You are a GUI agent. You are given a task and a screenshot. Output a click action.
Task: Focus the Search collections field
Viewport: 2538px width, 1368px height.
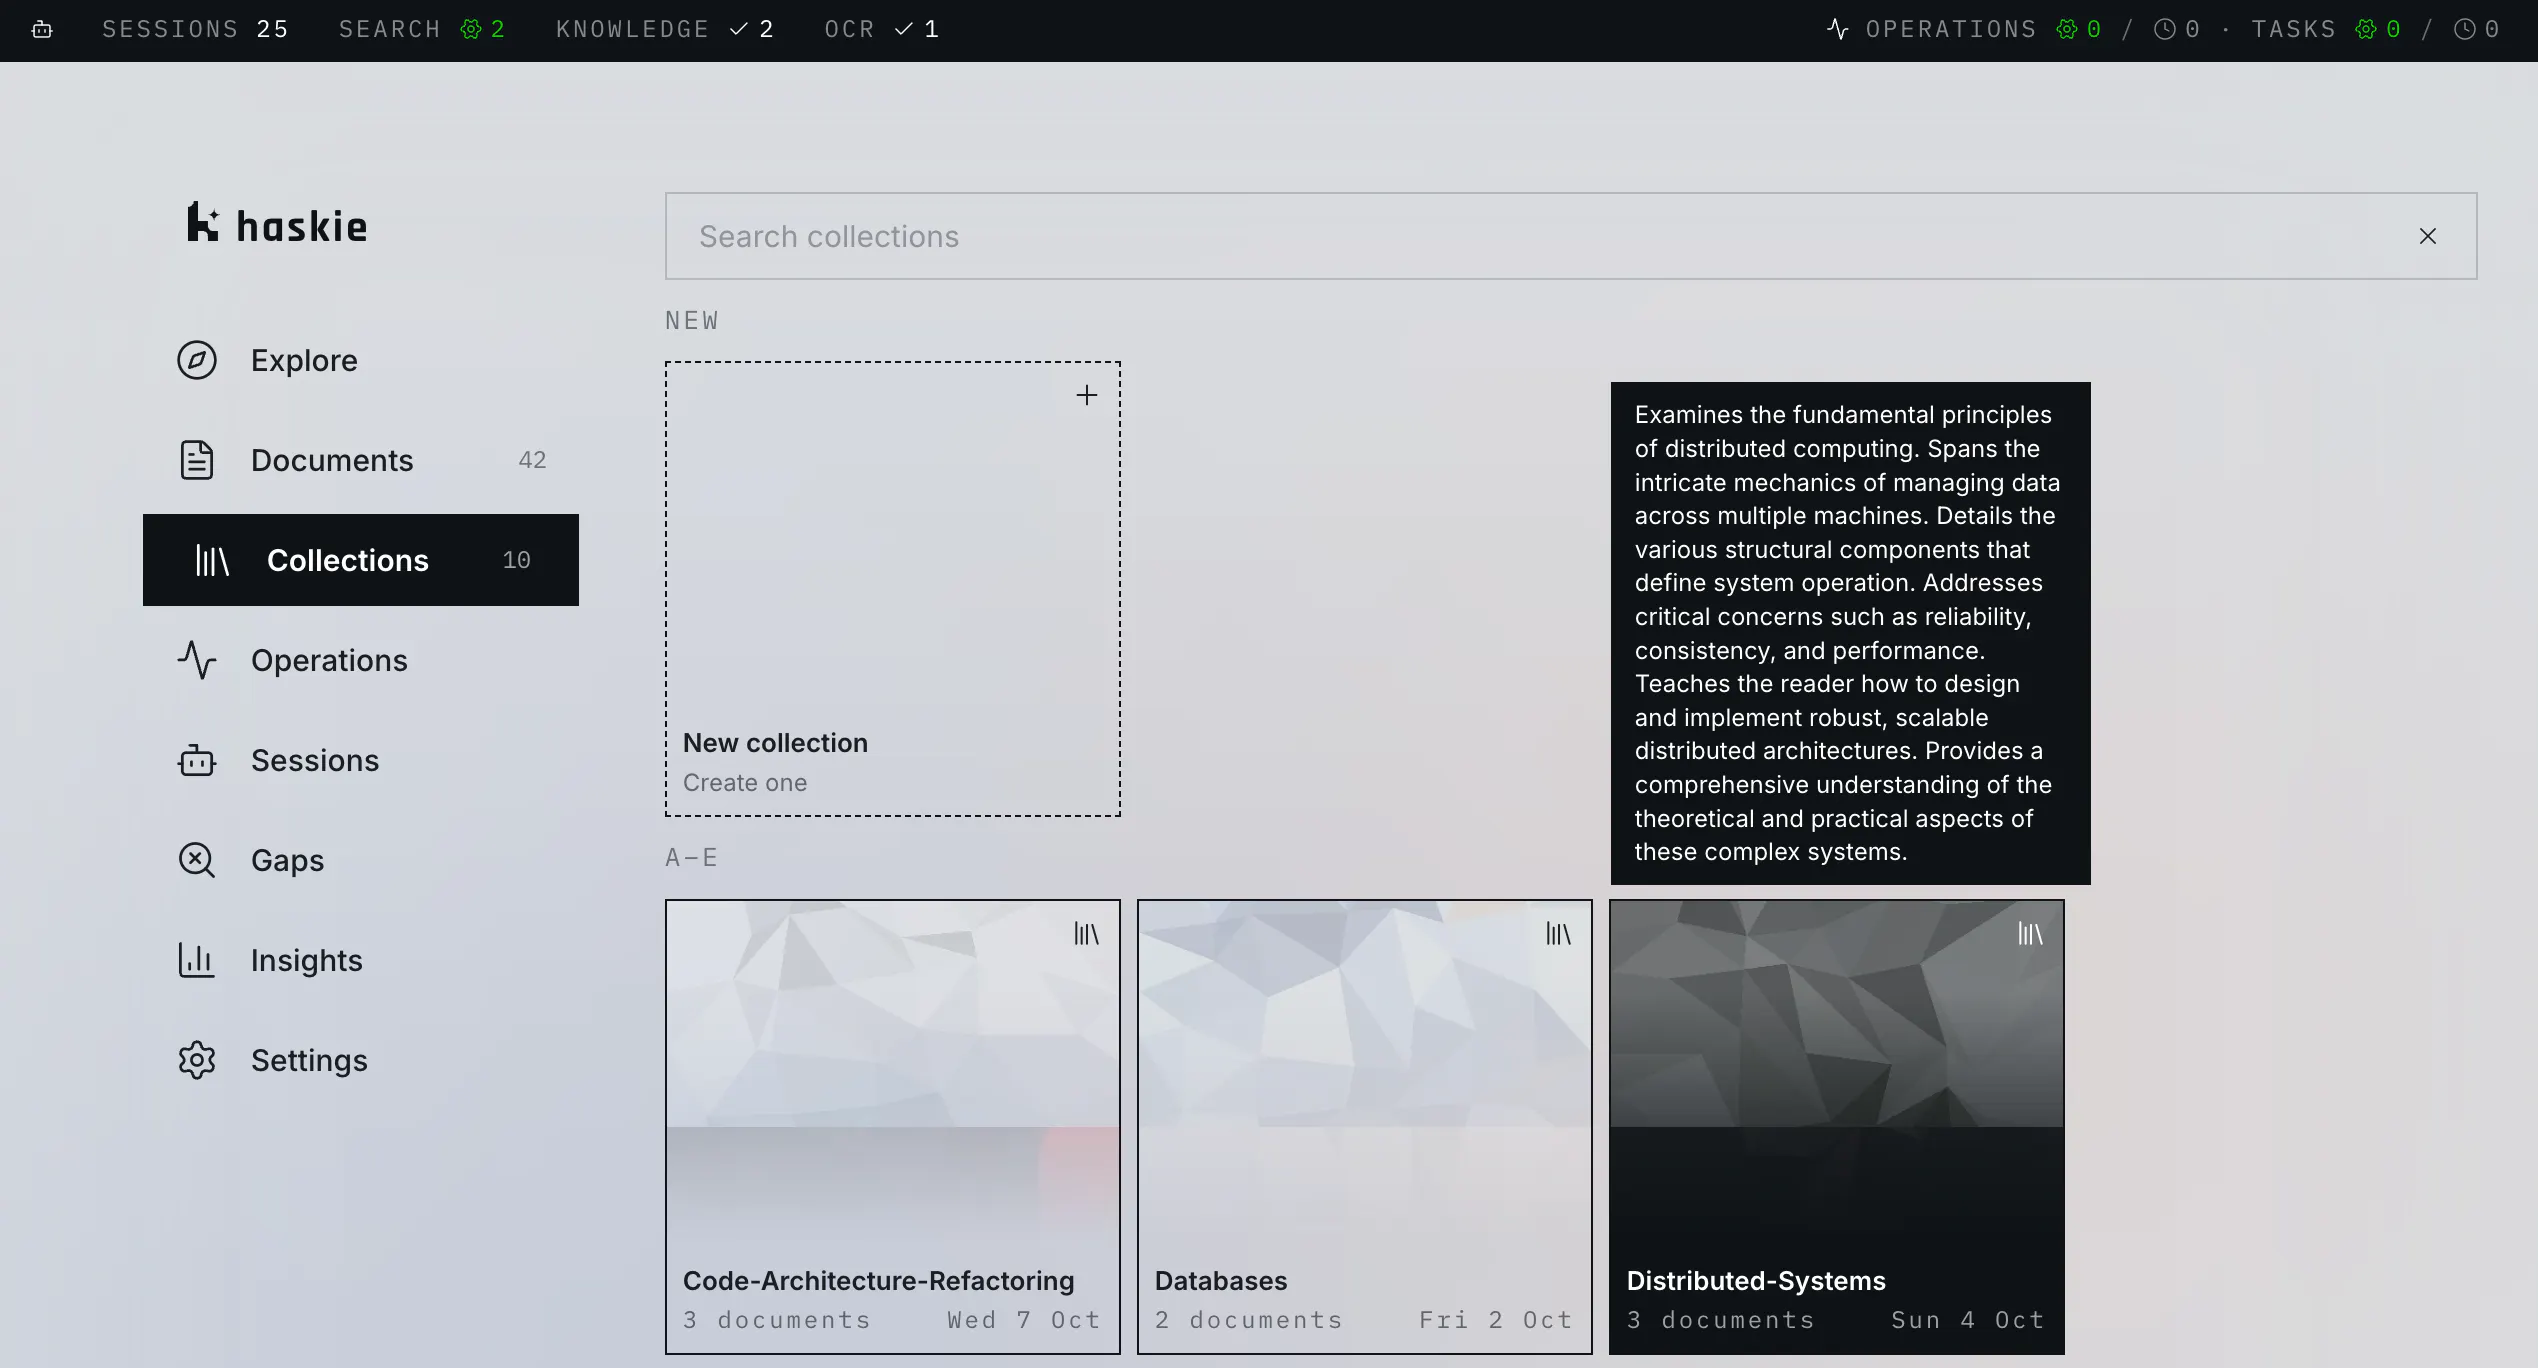tap(1571, 236)
